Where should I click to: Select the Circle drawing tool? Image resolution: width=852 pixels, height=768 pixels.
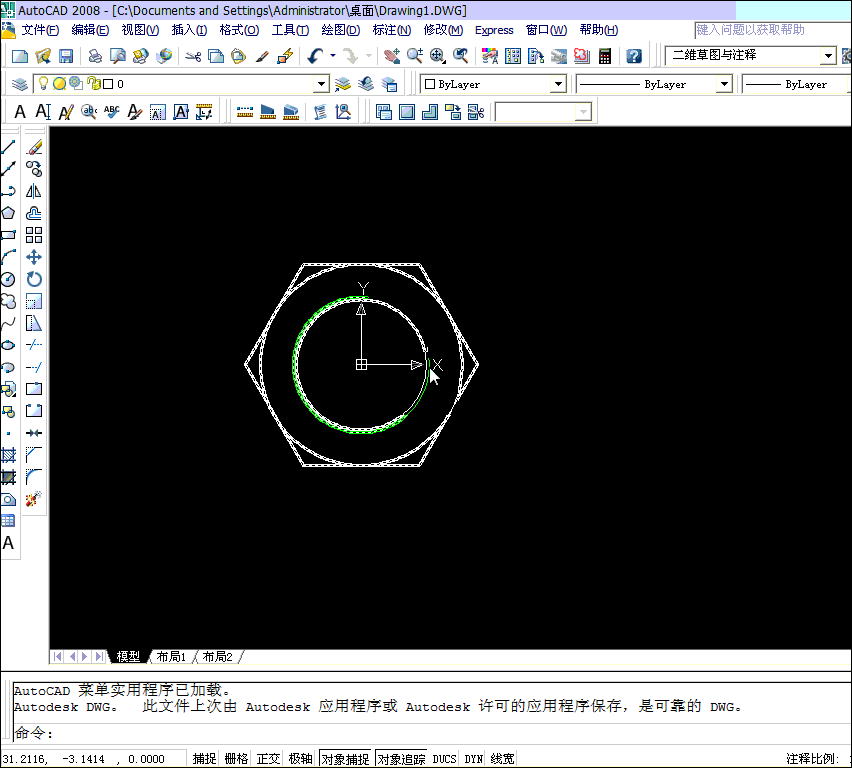point(8,279)
